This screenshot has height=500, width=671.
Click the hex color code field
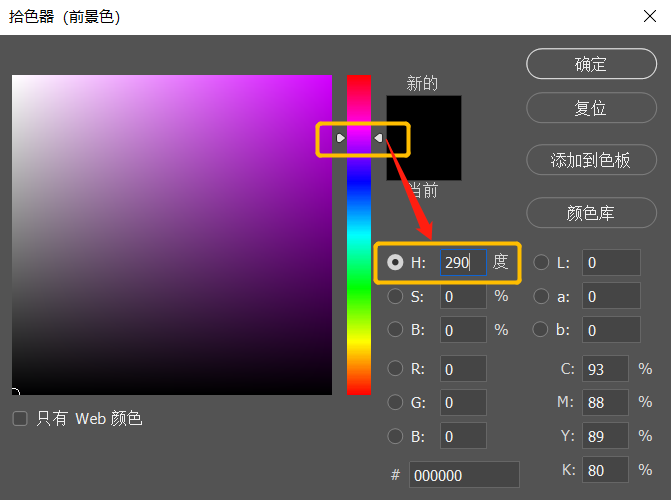click(464, 475)
